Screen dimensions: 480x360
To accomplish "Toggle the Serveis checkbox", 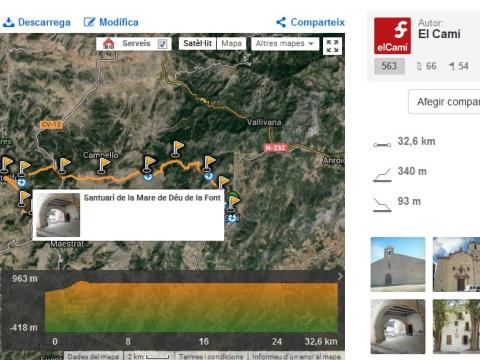I will pyautogui.click(x=162, y=44).
